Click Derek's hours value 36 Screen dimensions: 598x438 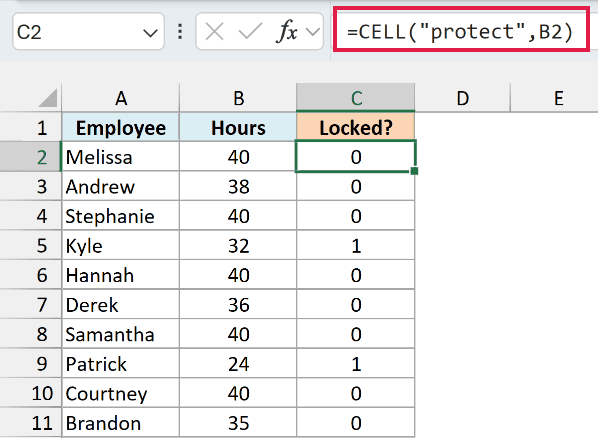coord(238,304)
